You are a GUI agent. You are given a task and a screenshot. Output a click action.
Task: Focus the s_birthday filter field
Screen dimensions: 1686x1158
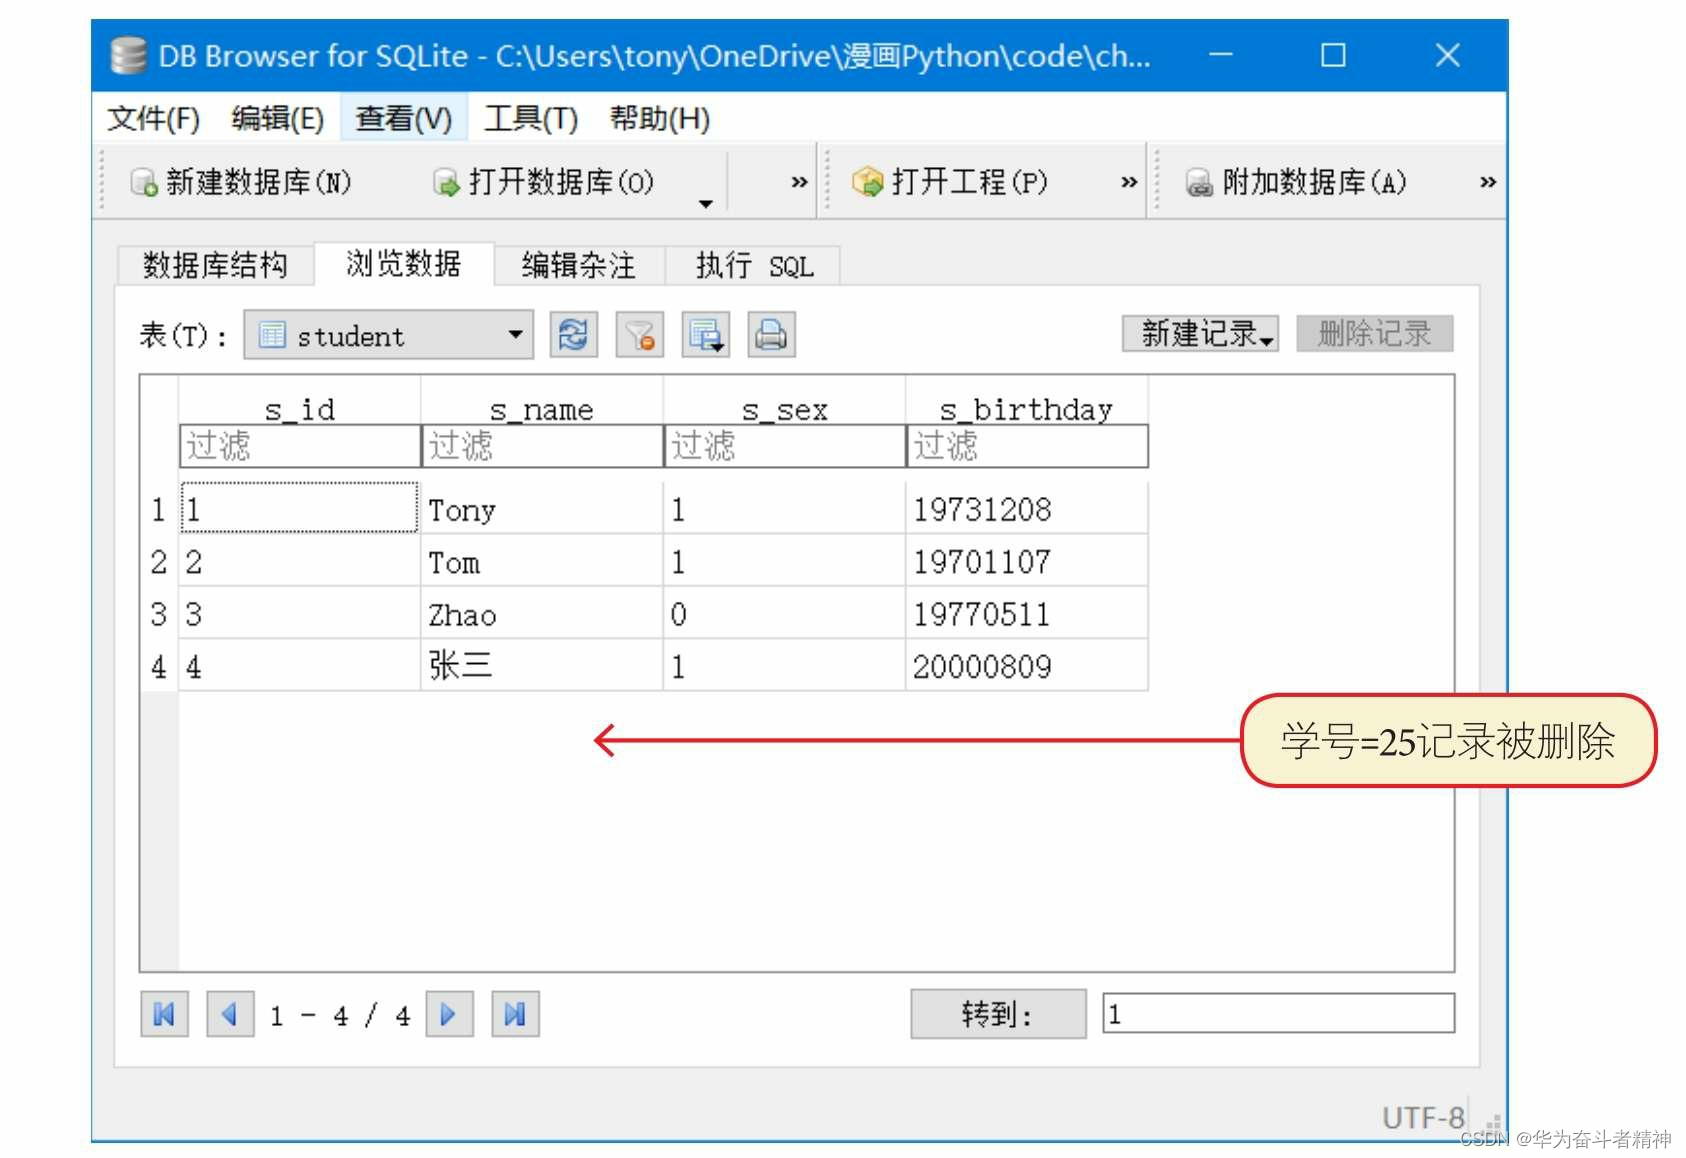[1027, 446]
